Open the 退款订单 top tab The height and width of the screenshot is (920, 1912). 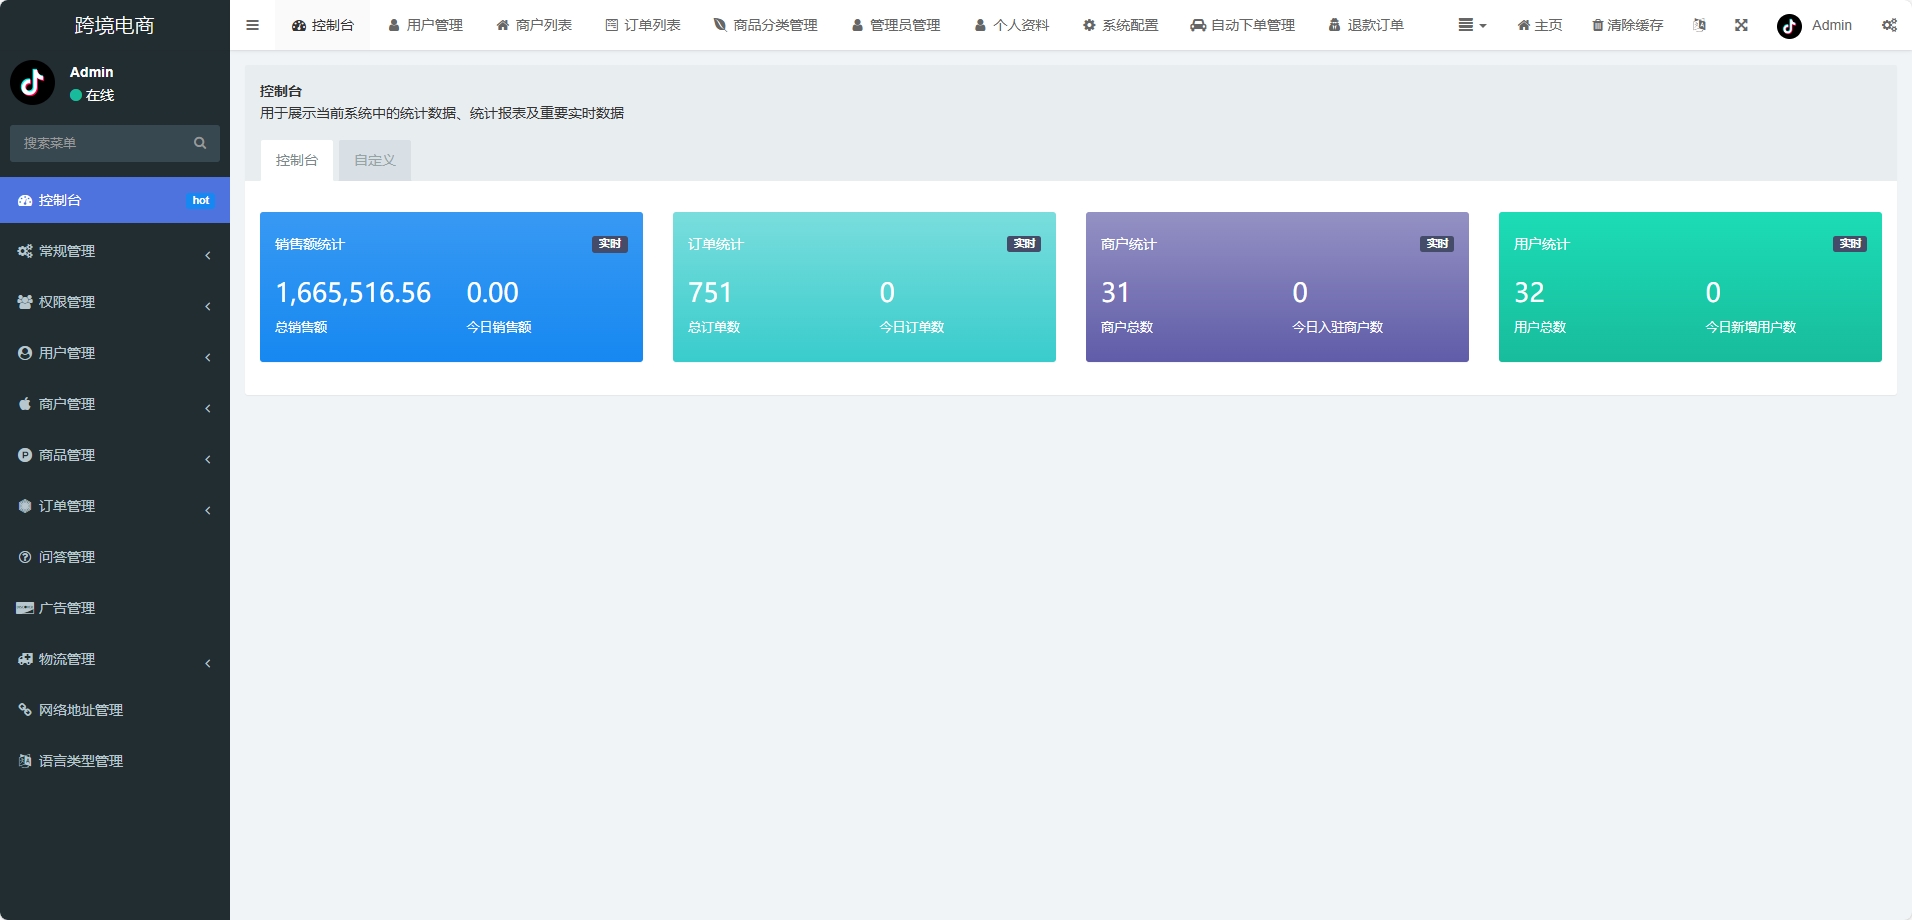pyautogui.click(x=1366, y=25)
